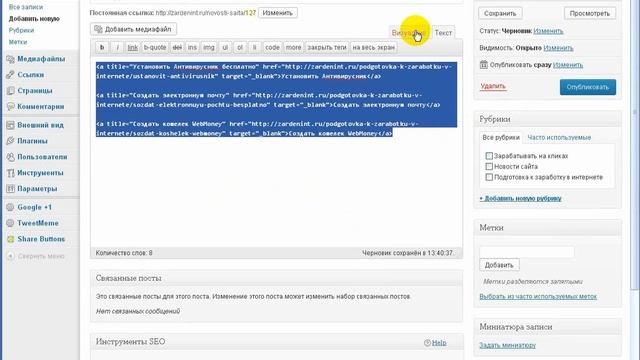The height and width of the screenshot is (360, 640).
Task: Collapse menu via Свернуть меню arrow
Action: (x=11, y=256)
